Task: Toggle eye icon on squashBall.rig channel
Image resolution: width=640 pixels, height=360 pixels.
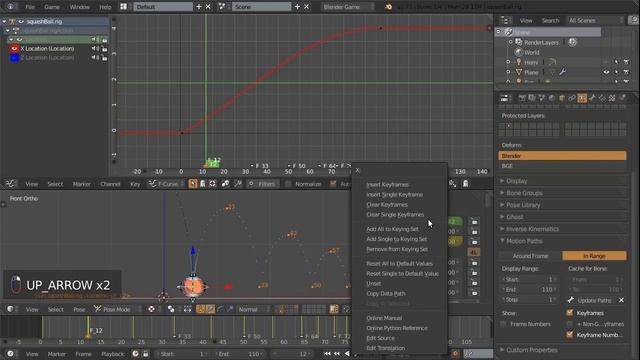Action: coord(20,21)
